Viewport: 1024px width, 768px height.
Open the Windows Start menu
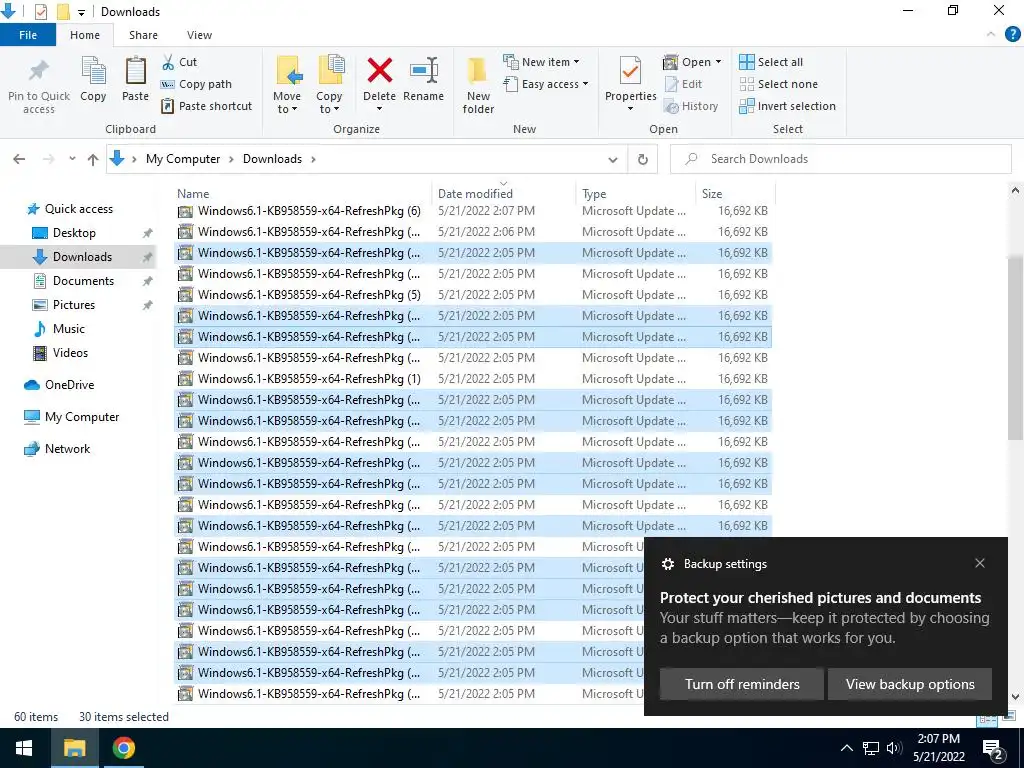tap(24, 748)
